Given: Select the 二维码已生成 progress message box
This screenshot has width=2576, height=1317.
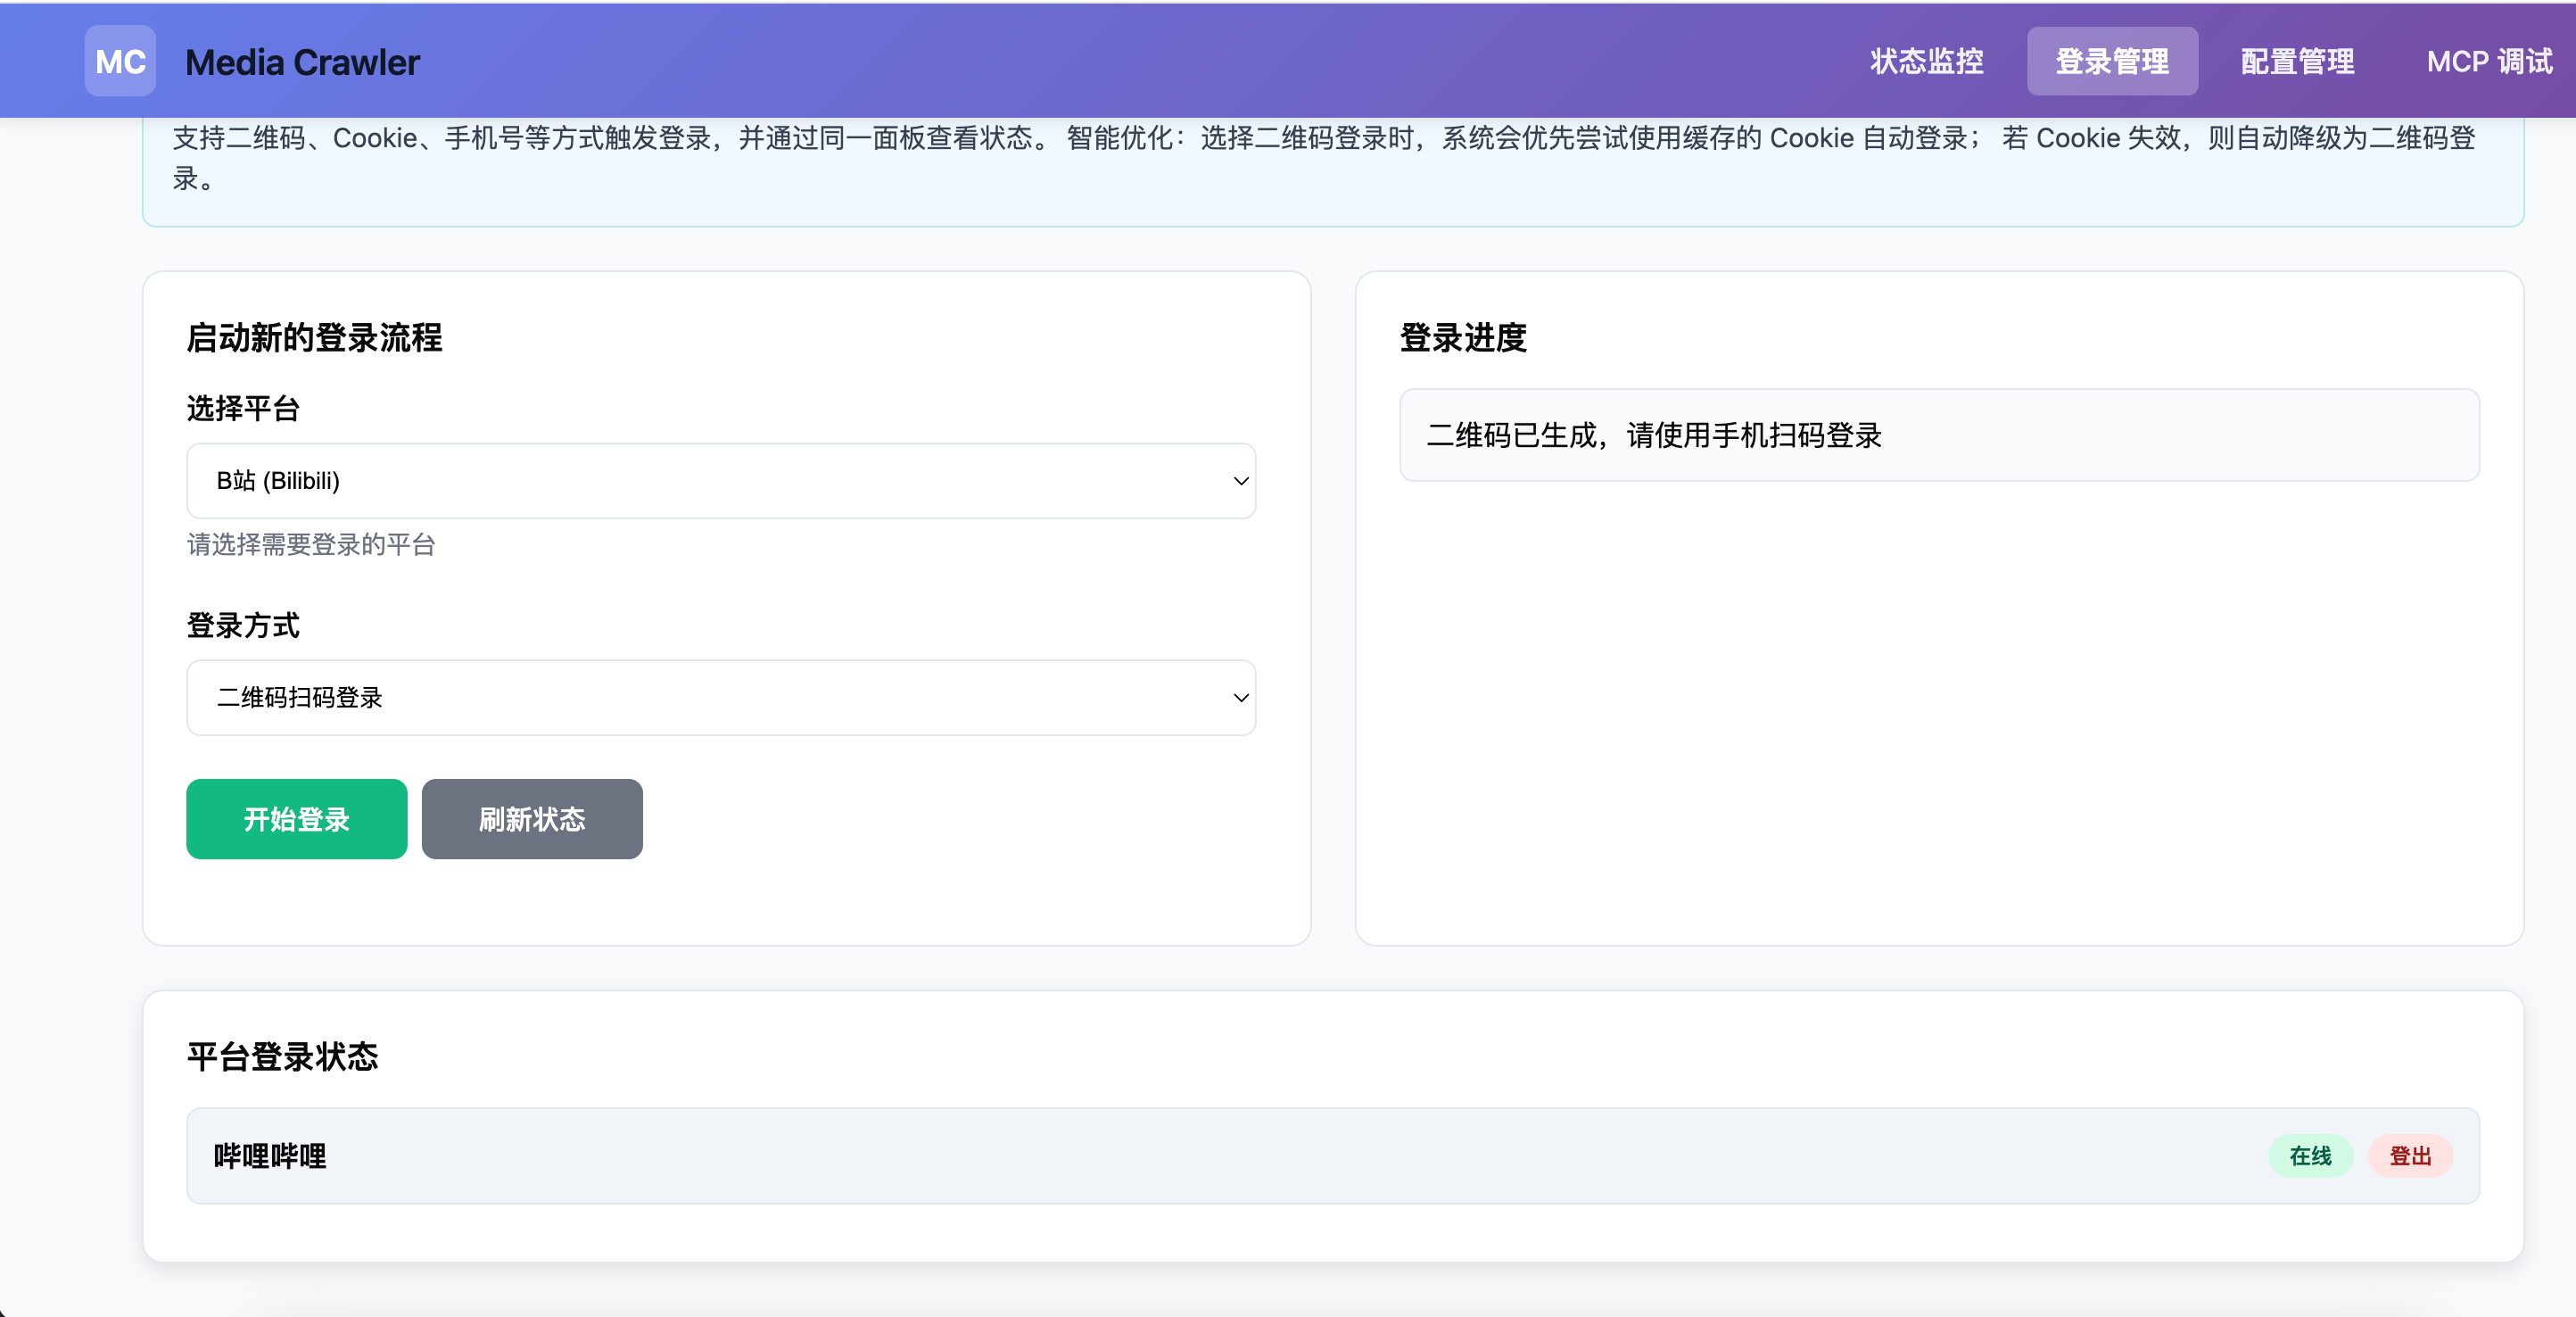Looking at the screenshot, I should tap(1939, 435).
